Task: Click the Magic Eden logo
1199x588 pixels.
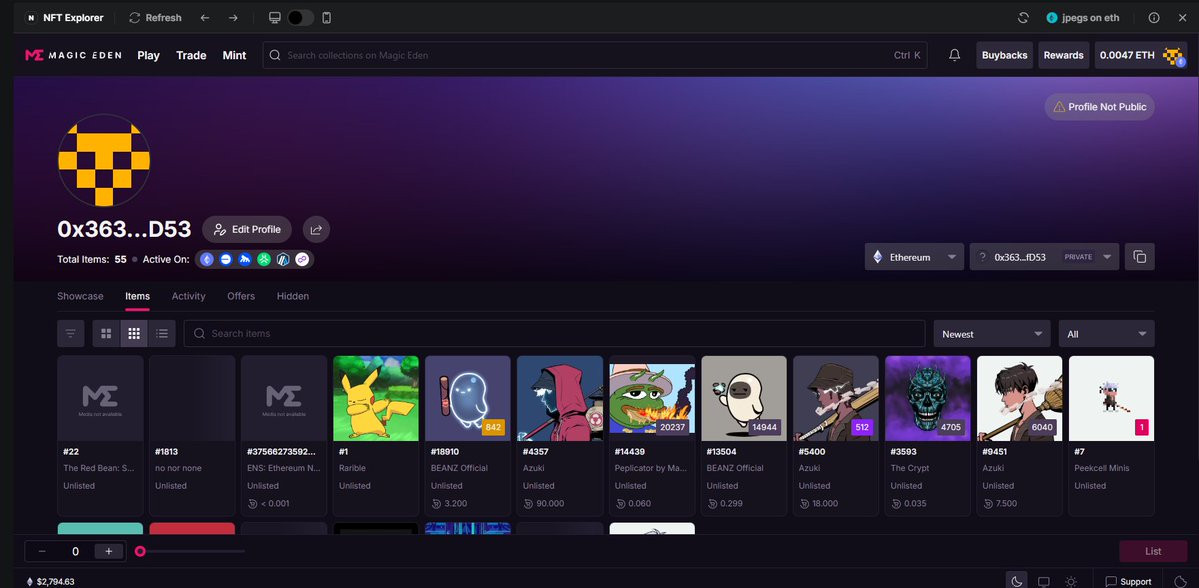Action: [73, 55]
